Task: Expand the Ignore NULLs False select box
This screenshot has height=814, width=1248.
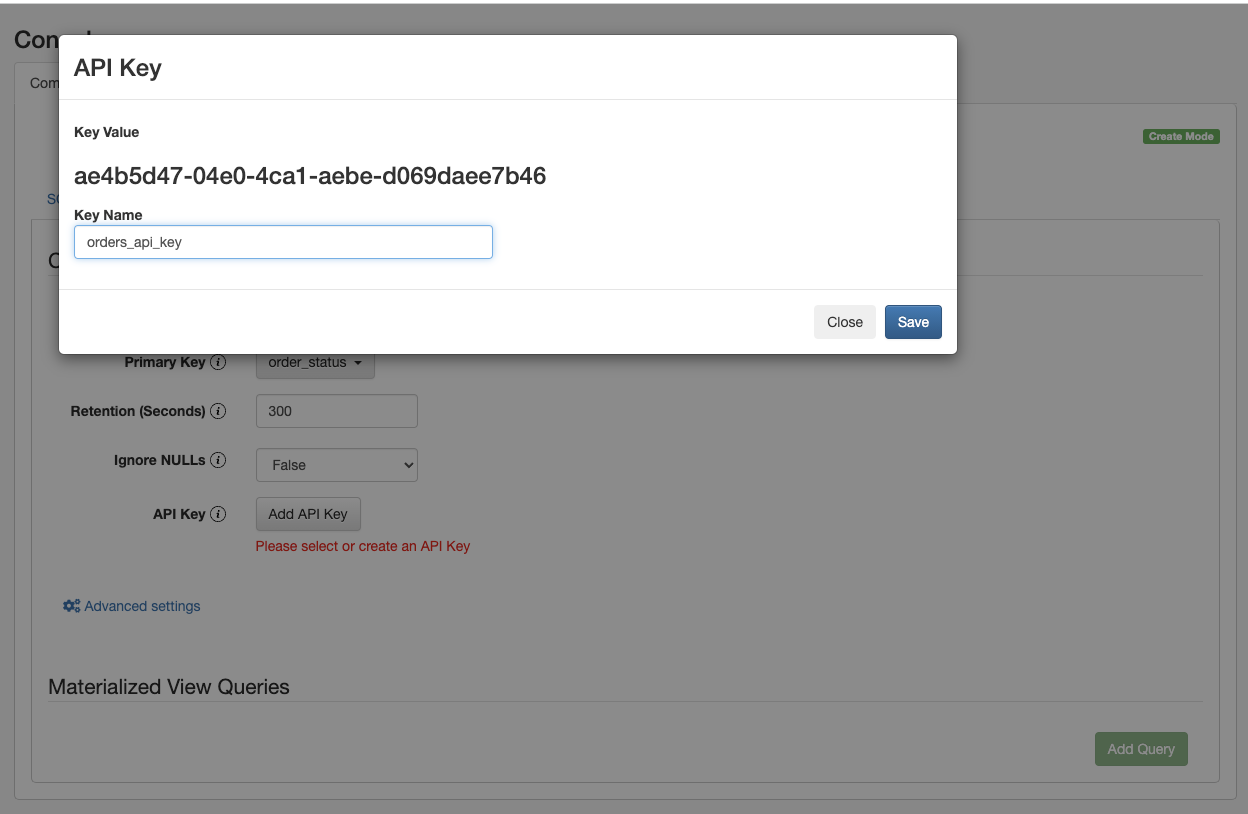Action: click(x=337, y=465)
